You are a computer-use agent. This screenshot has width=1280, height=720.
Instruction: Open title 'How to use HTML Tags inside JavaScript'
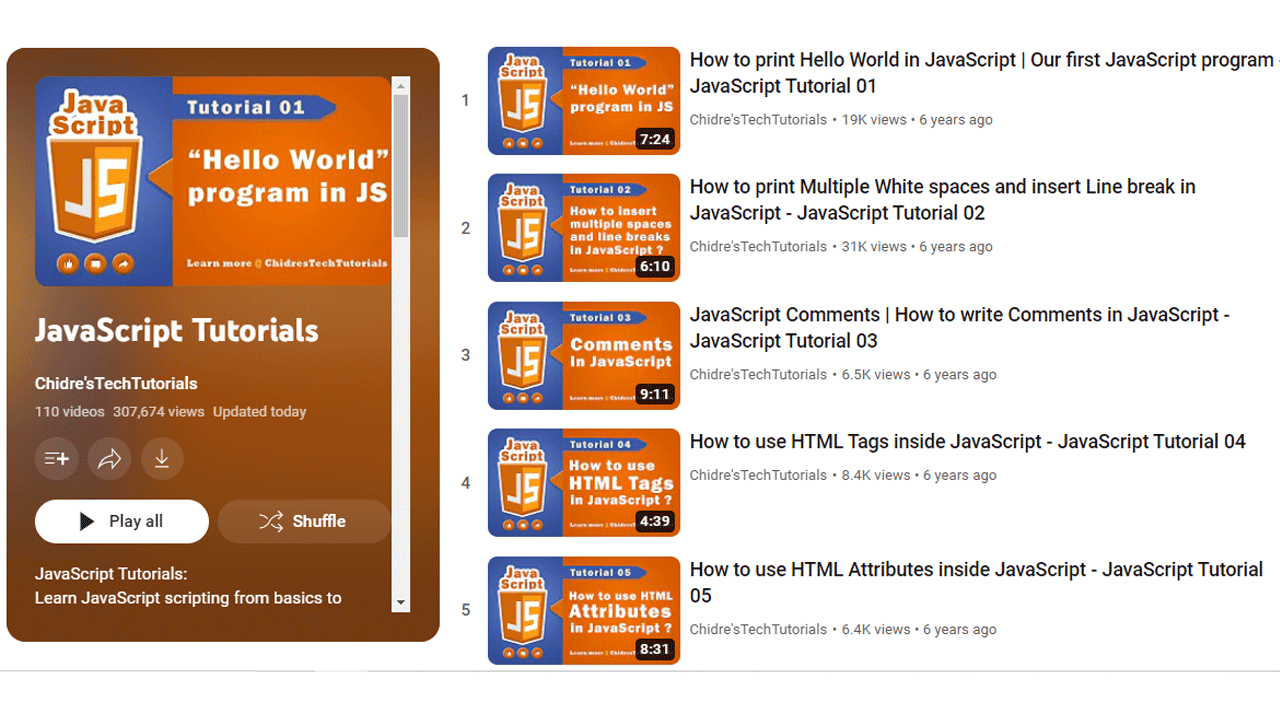pyautogui.click(x=968, y=442)
